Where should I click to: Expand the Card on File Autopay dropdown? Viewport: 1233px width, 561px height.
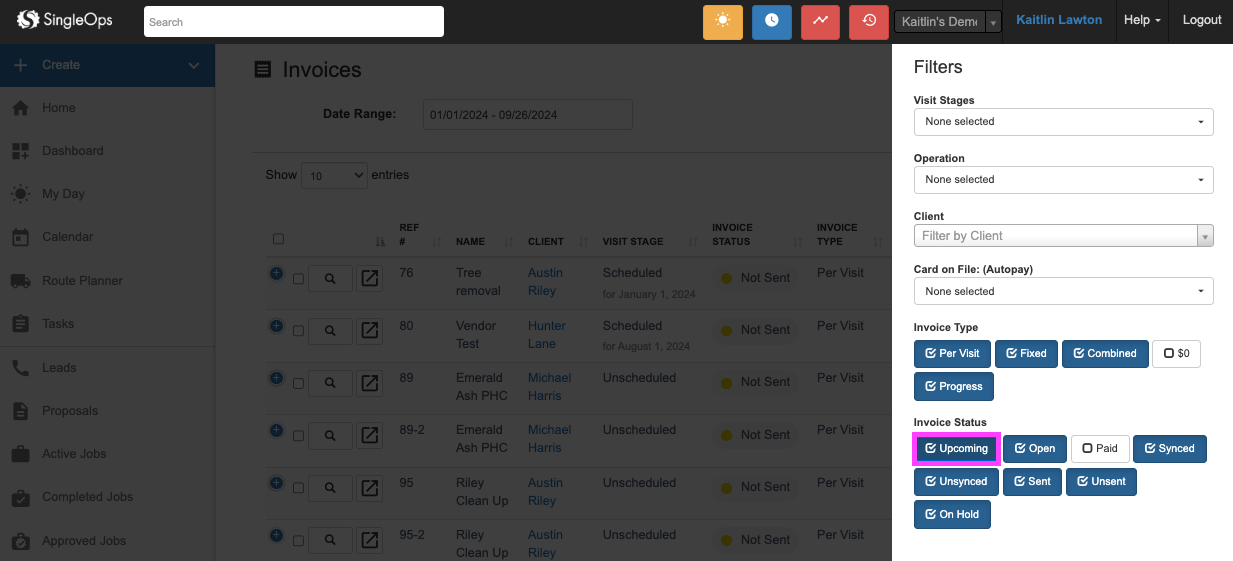1063,292
